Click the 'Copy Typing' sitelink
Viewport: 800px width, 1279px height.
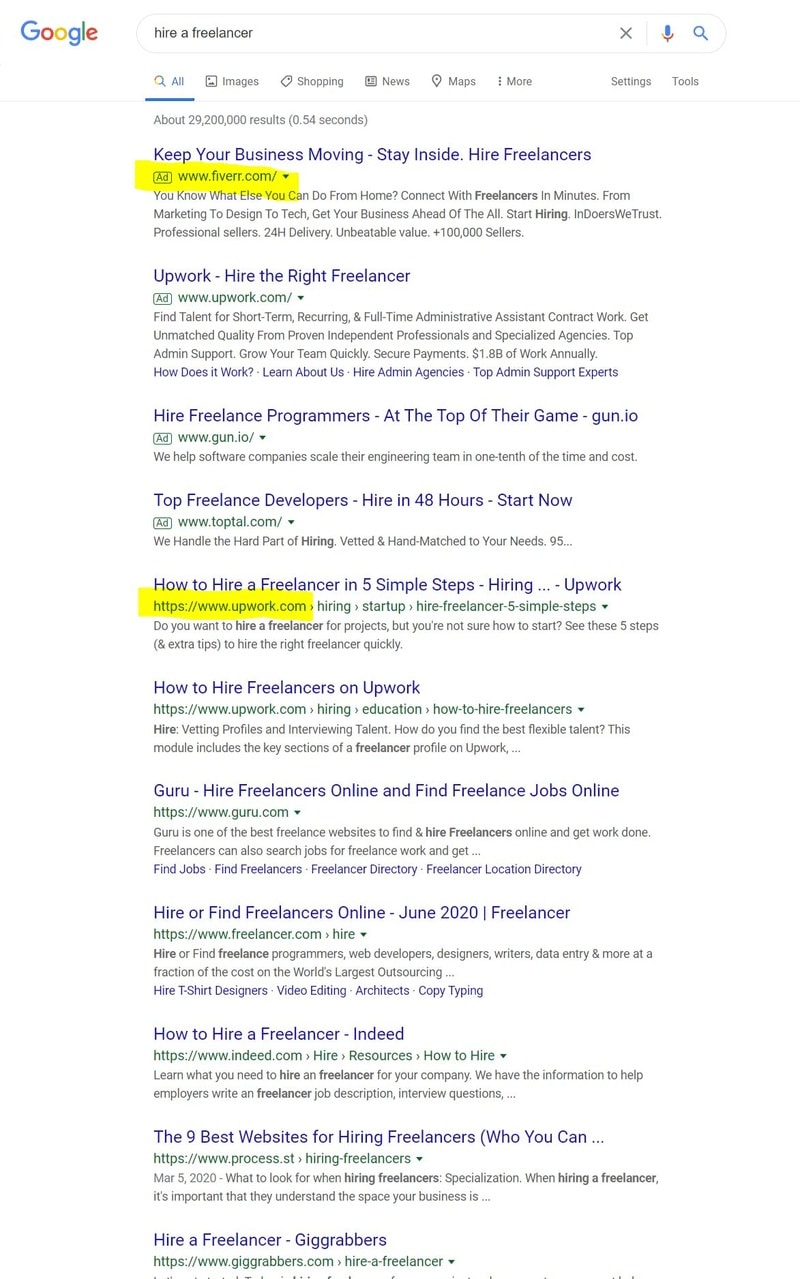coord(451,991)
